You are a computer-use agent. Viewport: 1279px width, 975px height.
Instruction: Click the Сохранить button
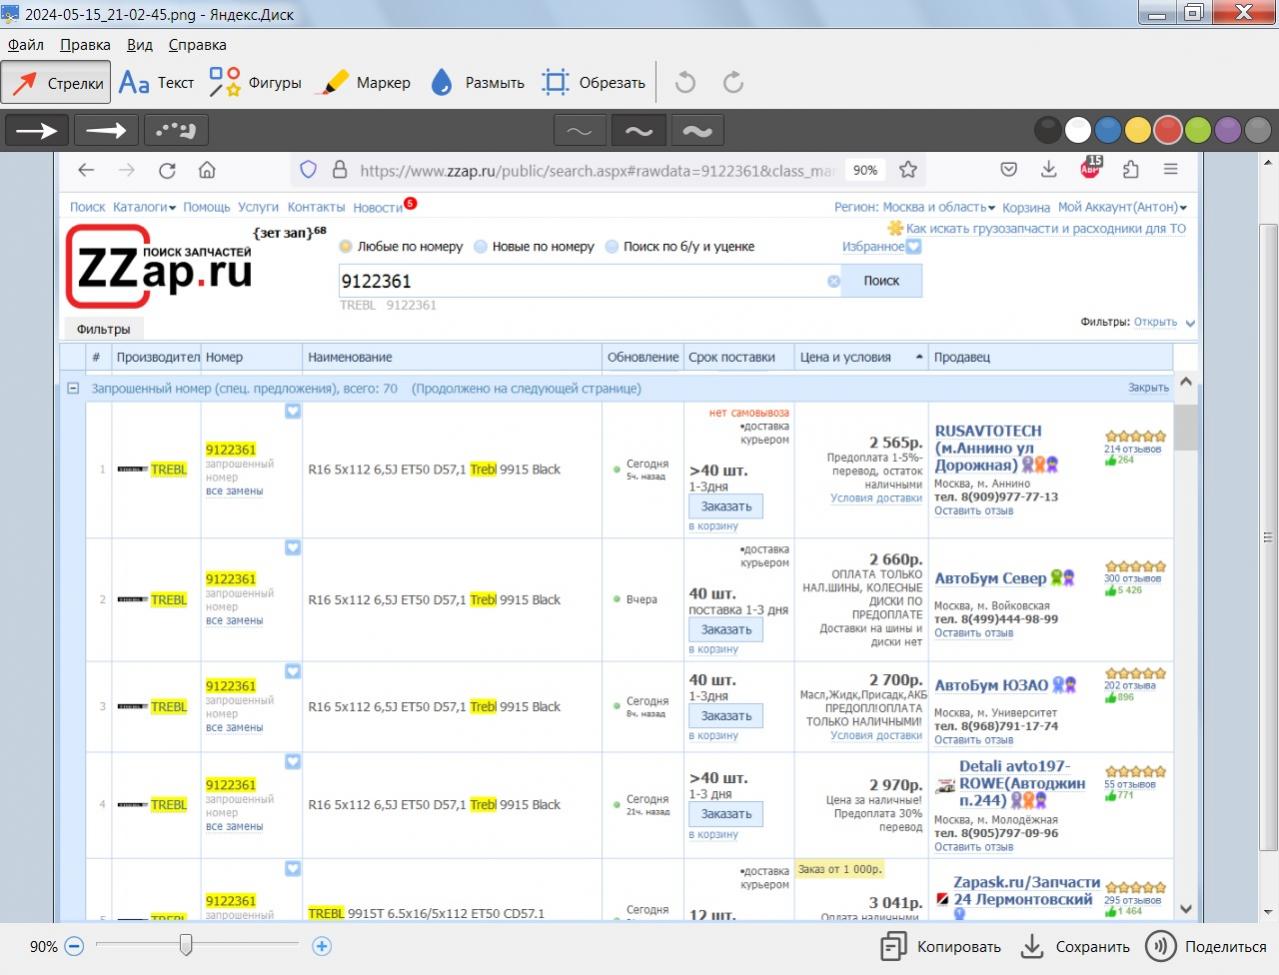pos(1075,946)
